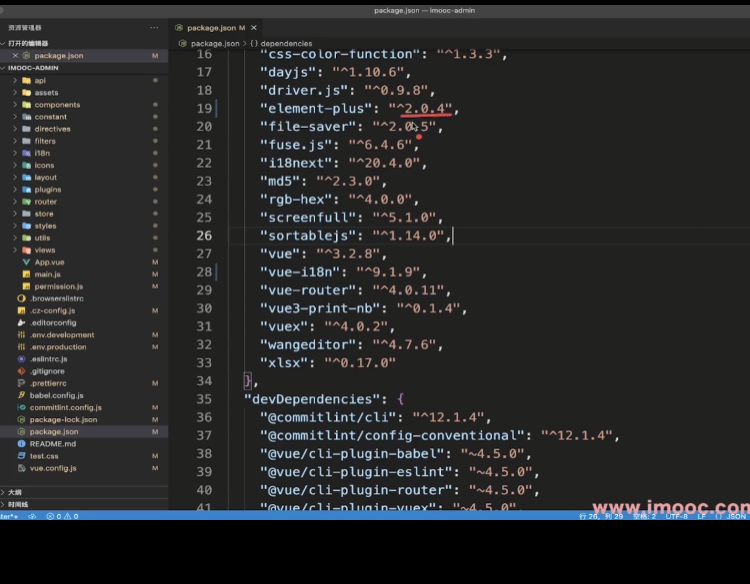
Task: Click the .eslintrc.js file icon
Action: coord(21,359)
